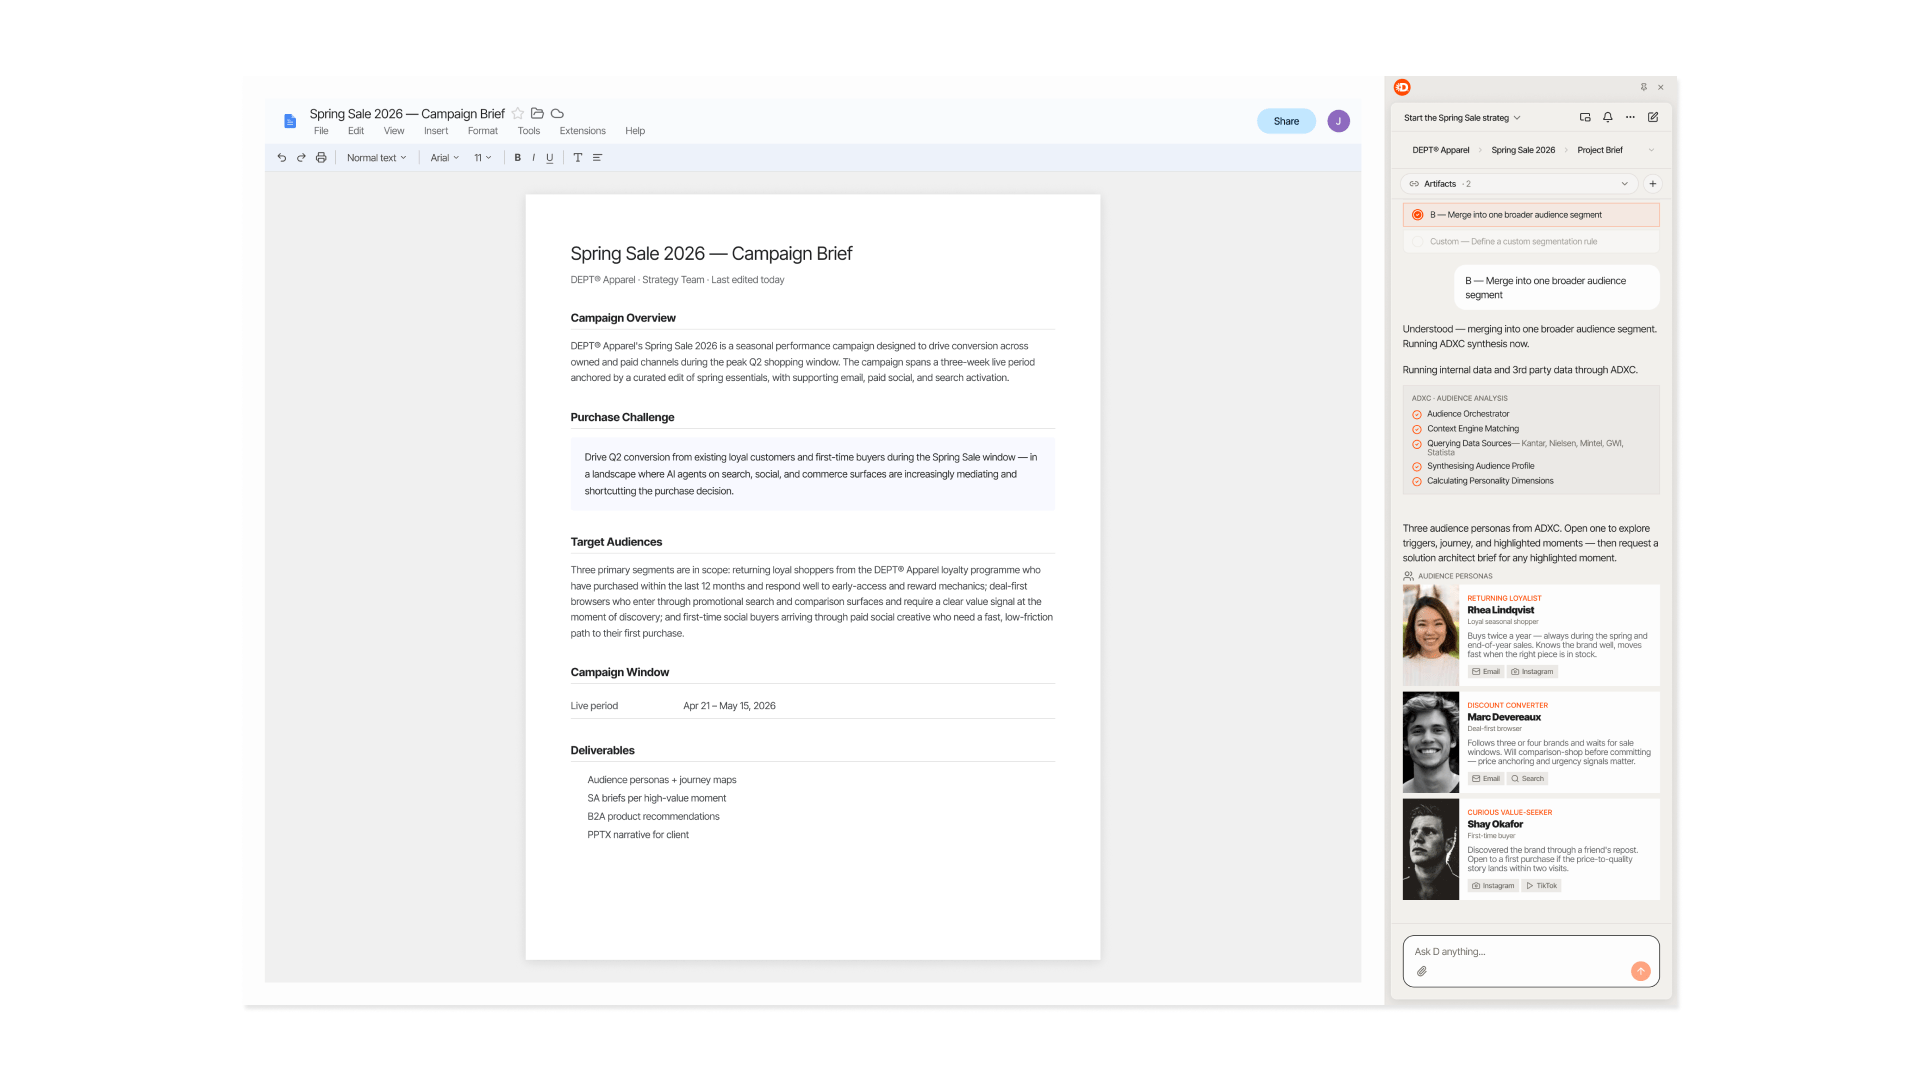The width and height of the screenshot is (1920, 1080).
Task: Toggle underline formatting
Action: click(549, 158)
